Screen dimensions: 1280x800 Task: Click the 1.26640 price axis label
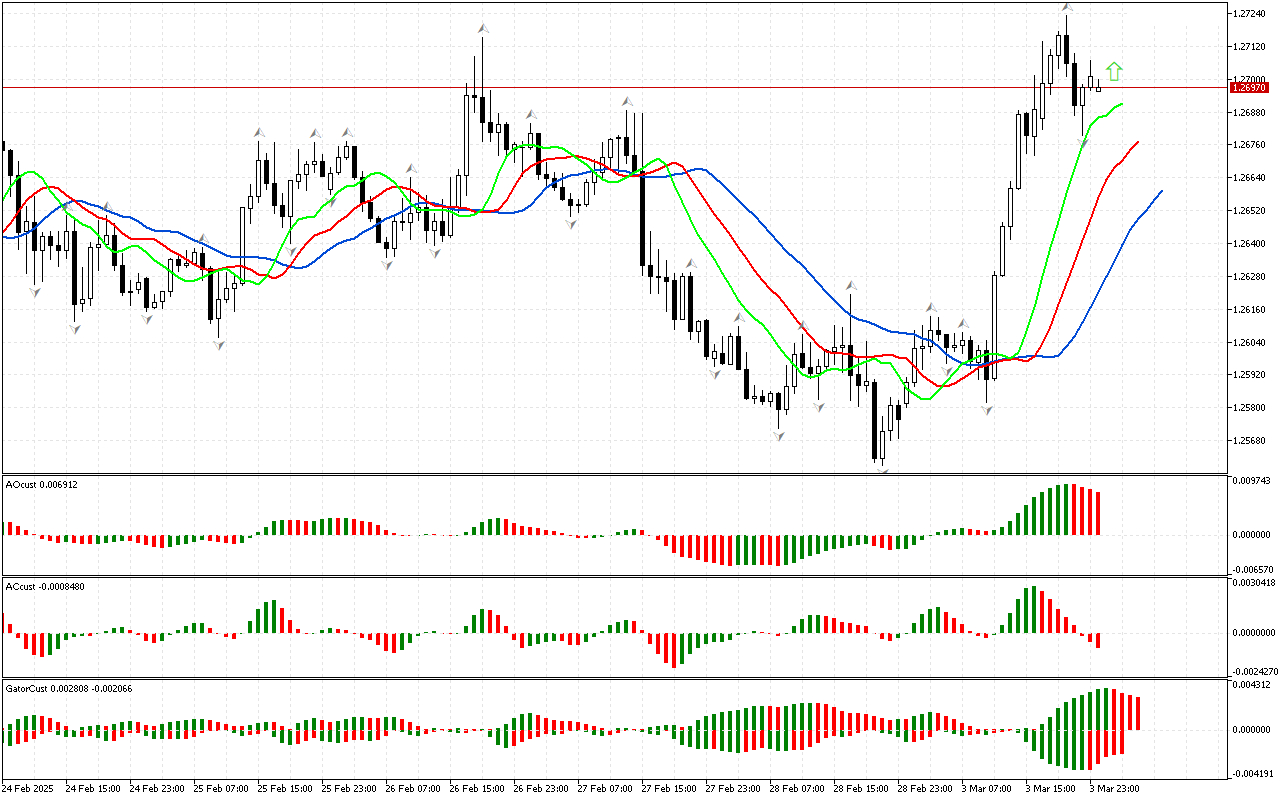pos(1250,178)
